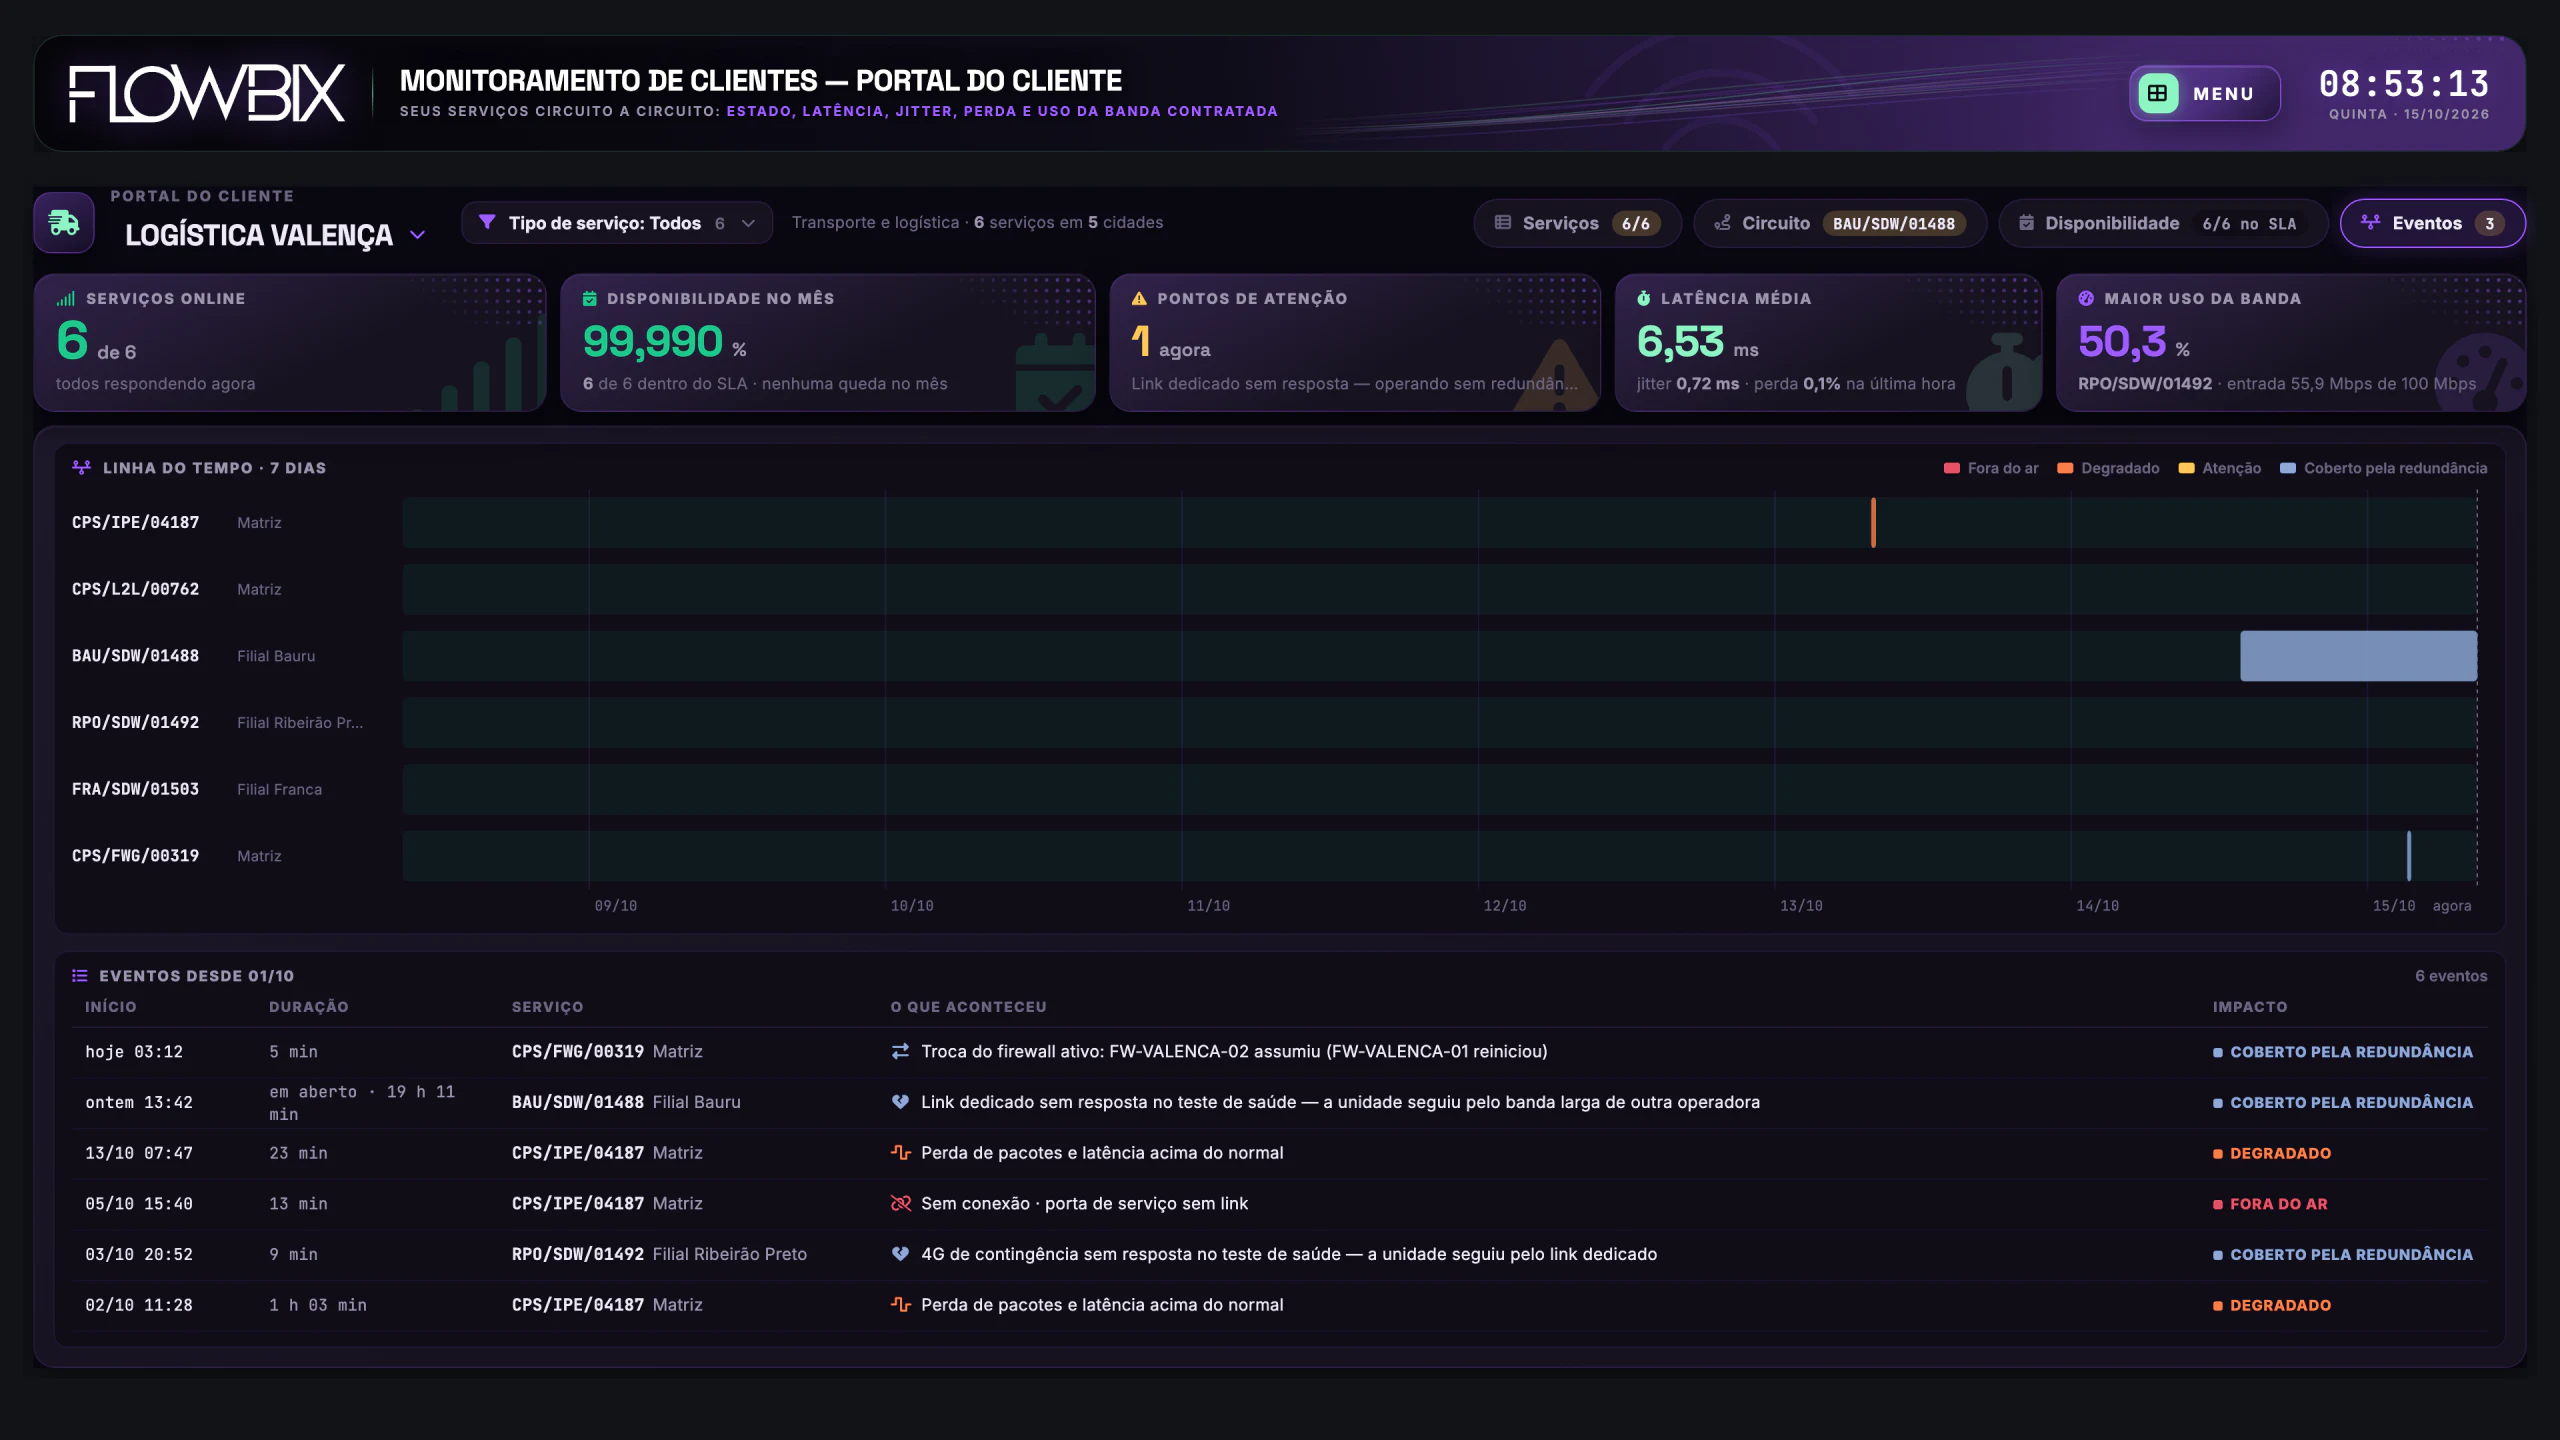Click the Atenção legend swatch

[x=2186, y=468]
